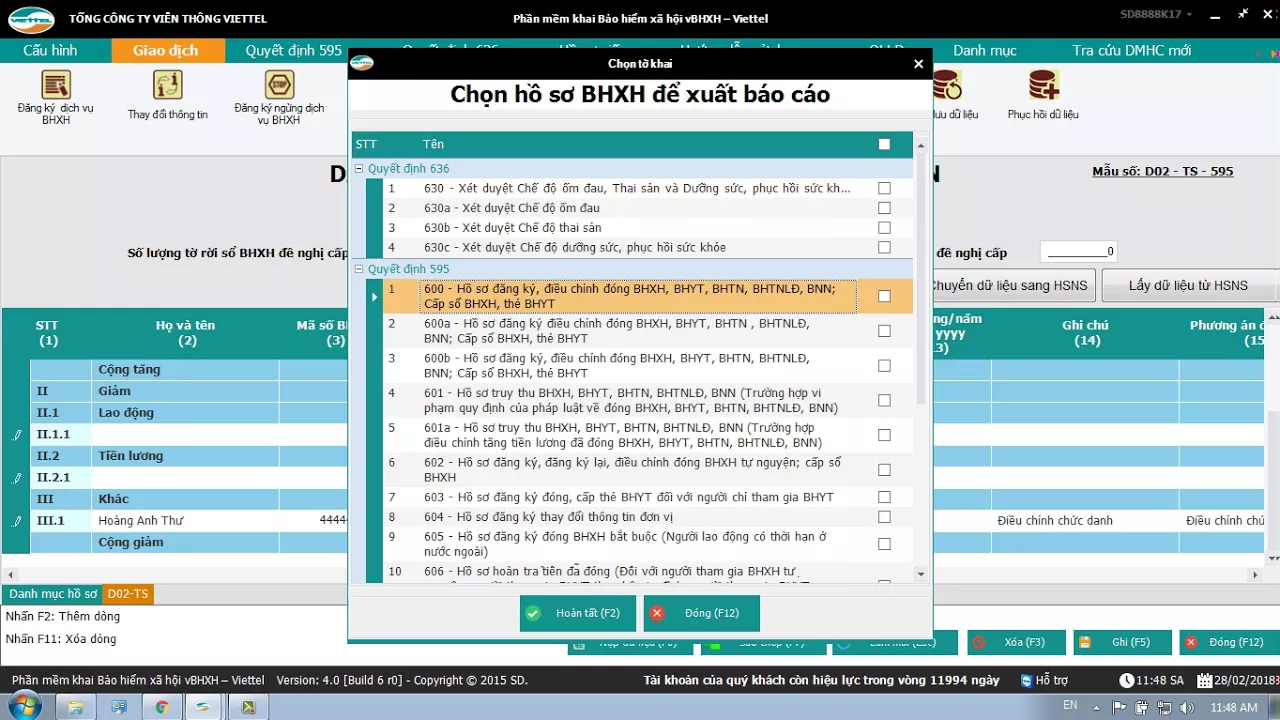Toggle the select-all checkbox in the header

click(884, 144)
